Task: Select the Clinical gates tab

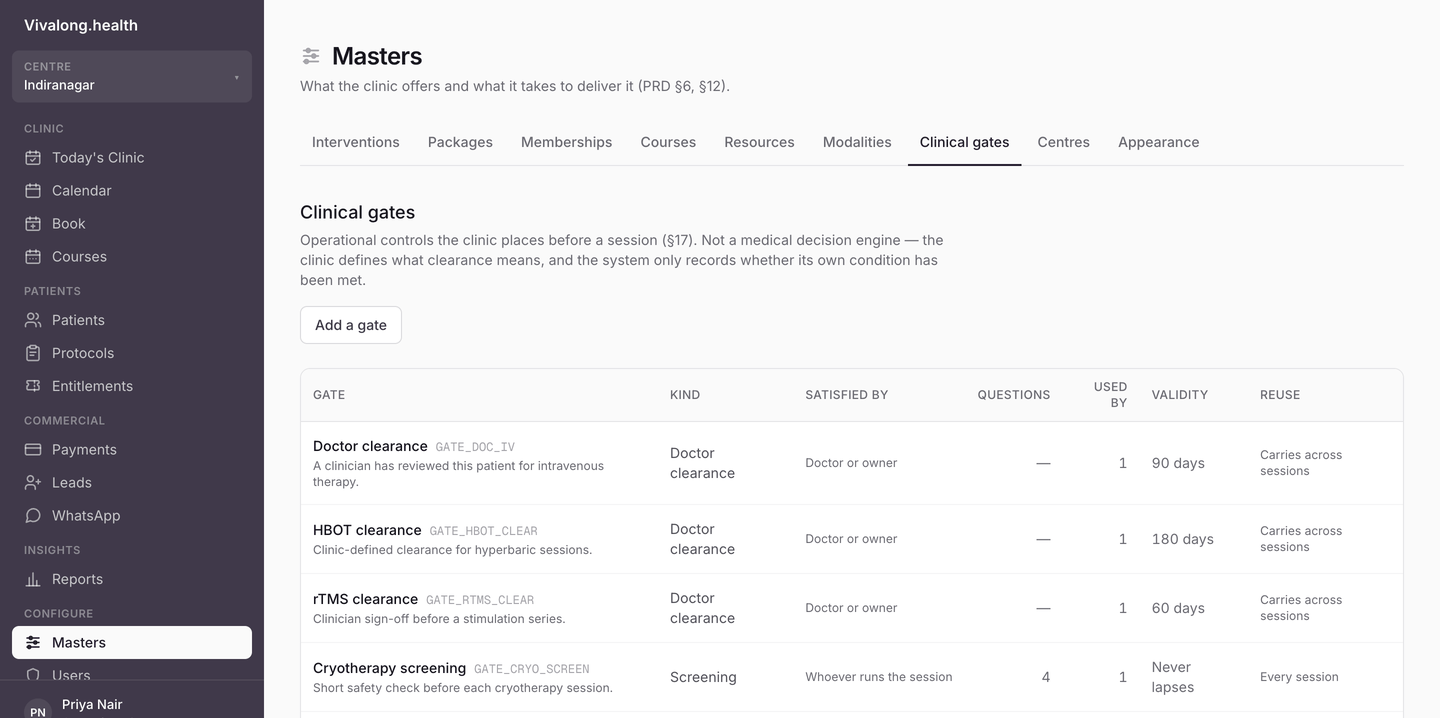Action: click(x=964, y=142)
